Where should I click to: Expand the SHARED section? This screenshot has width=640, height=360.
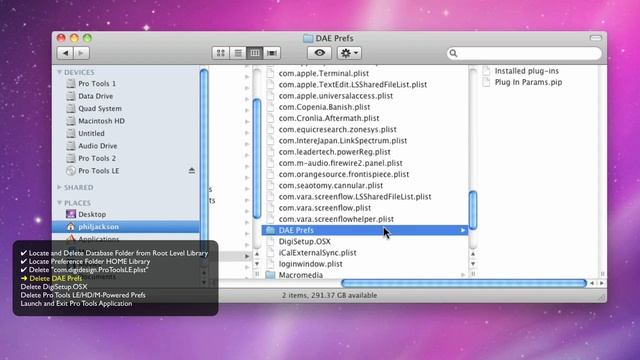[x=60, y=187]
